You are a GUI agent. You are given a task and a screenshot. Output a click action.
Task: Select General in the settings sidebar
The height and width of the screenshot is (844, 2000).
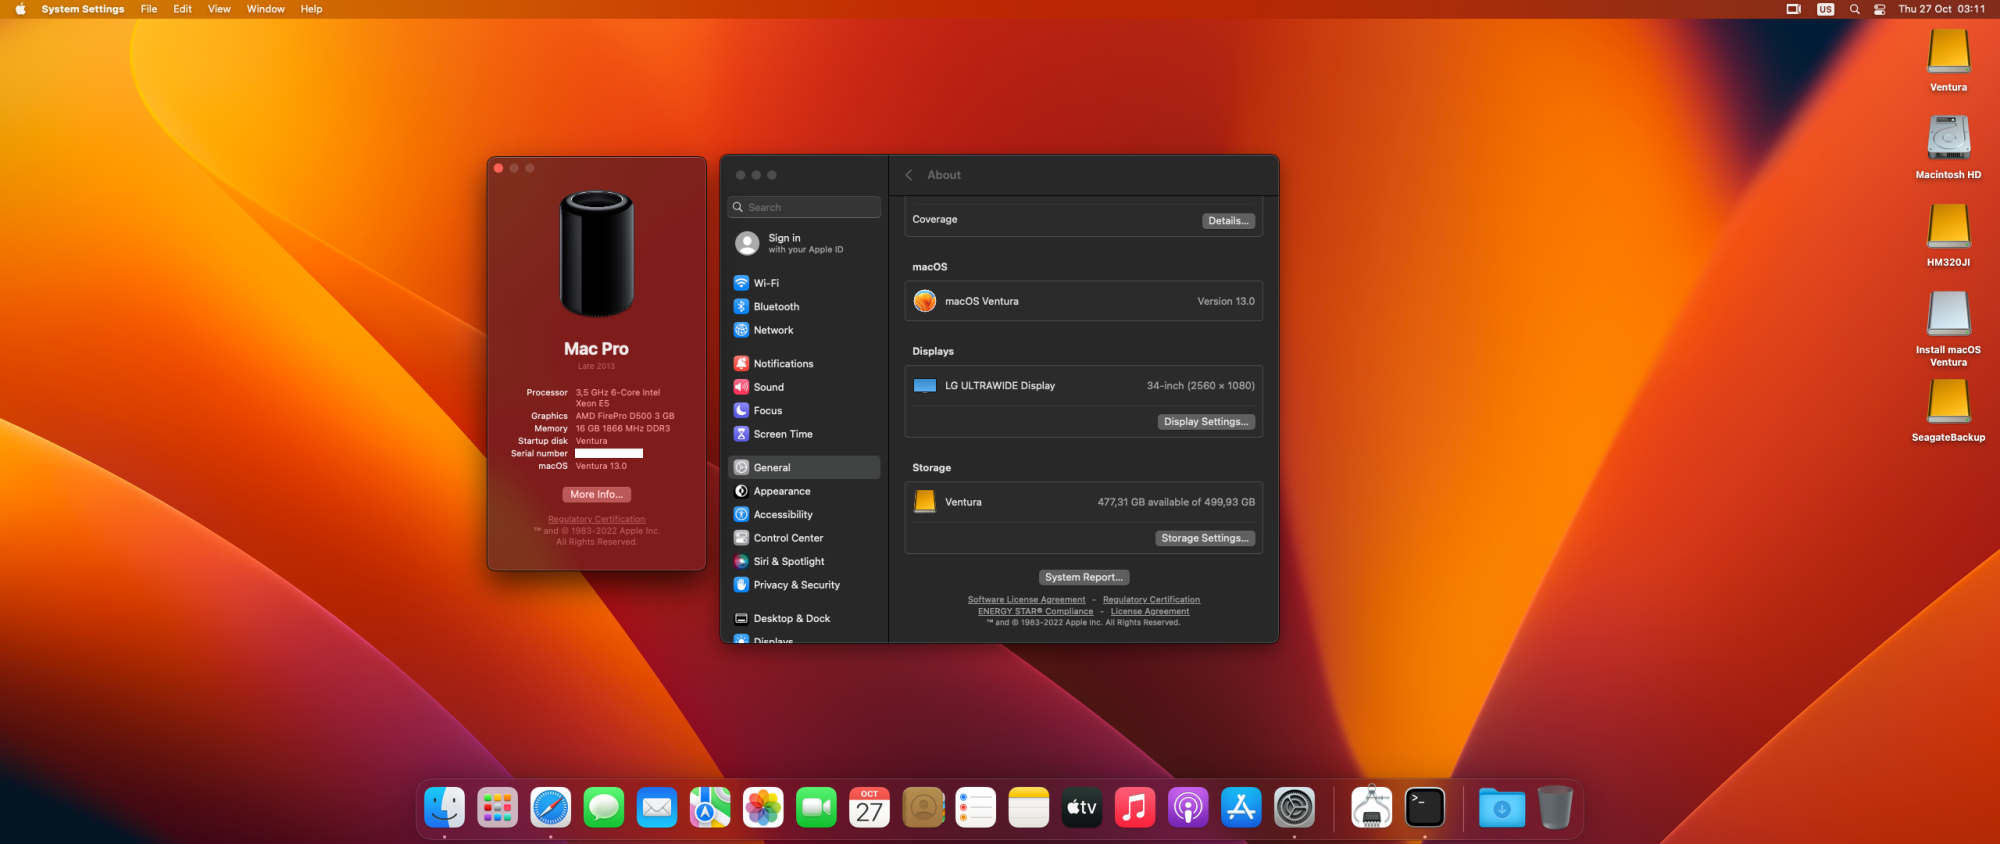(804, 467)
